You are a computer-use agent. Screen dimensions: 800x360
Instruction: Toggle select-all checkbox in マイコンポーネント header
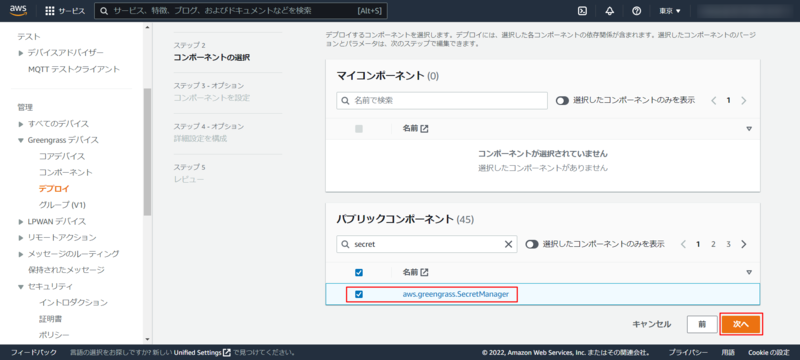tap(359, 129)
